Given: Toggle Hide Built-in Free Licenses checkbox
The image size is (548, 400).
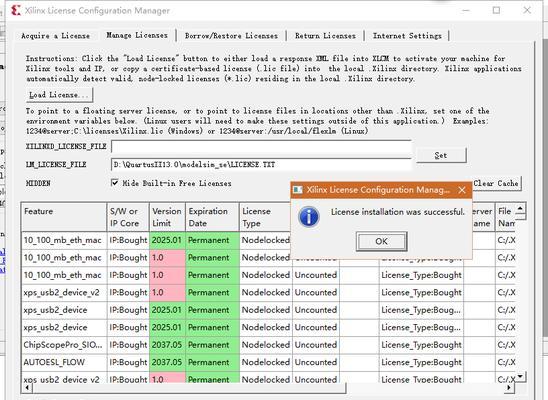Looking at the screenshot, I should tap(114, 183).
